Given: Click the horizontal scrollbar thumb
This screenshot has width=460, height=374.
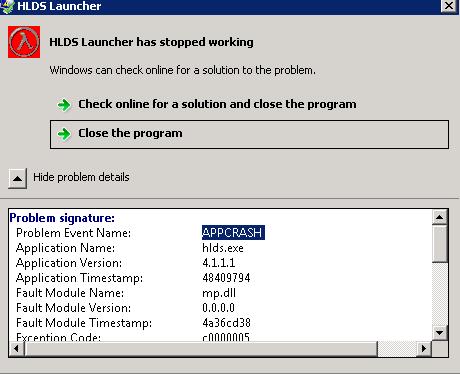Looking at the screenshot, I should (201, 349).
